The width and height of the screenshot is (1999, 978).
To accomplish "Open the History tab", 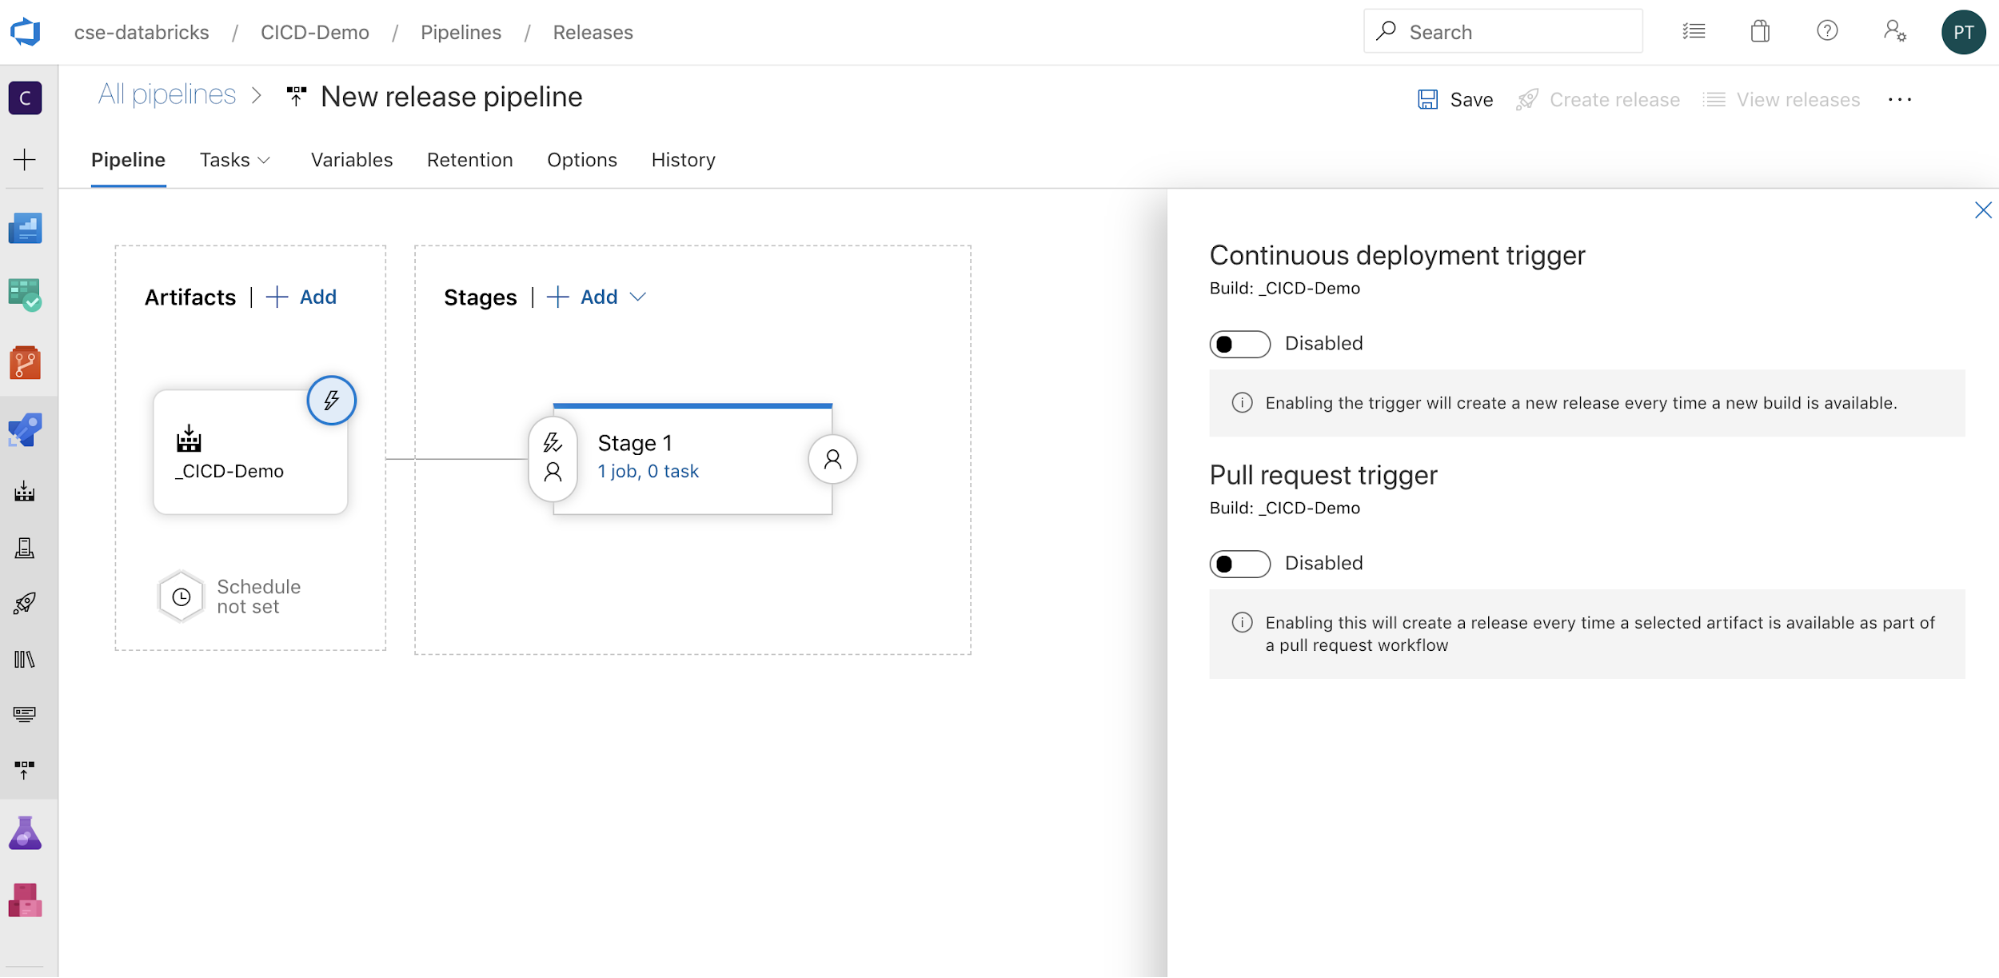I will pos(683,160).
